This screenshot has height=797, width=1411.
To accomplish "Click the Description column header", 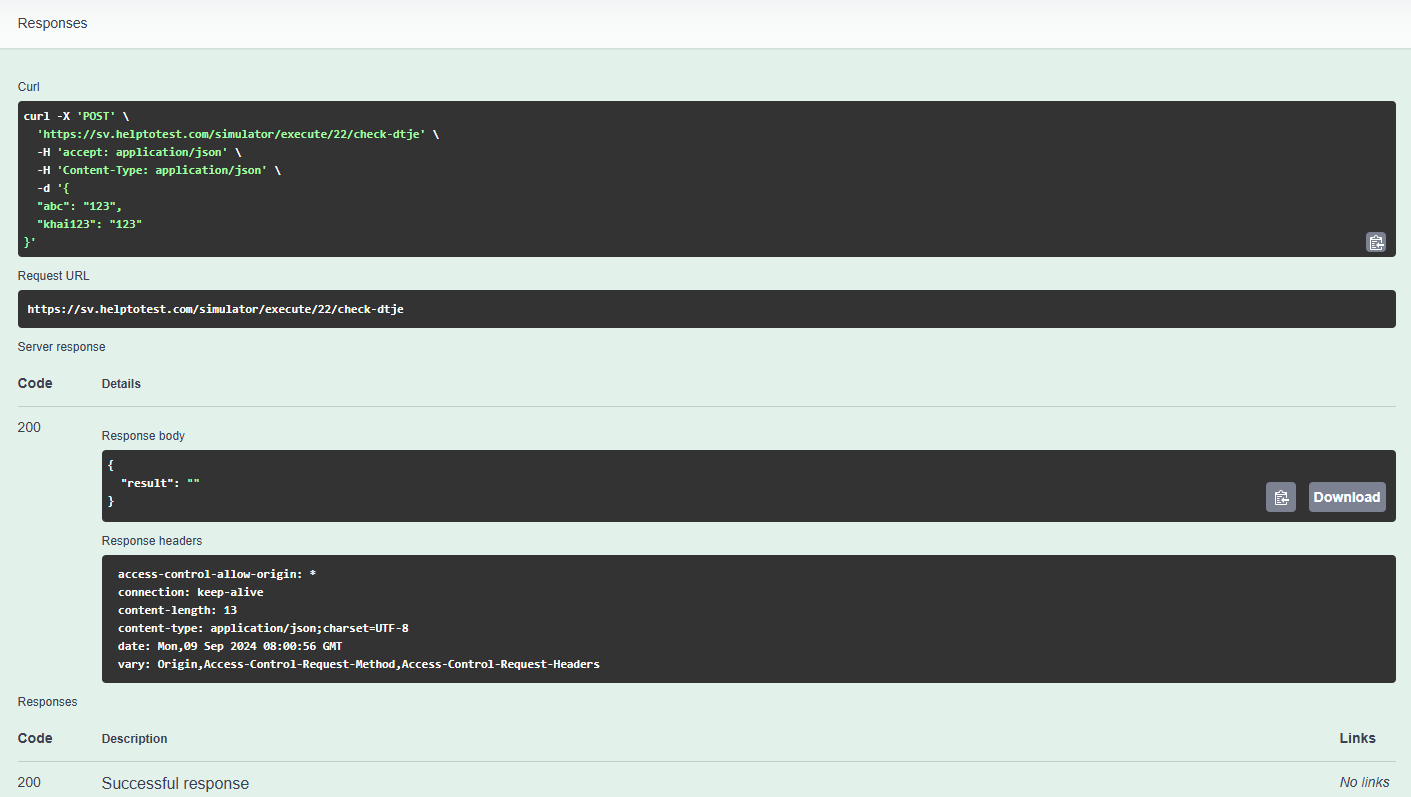I will click(135, 739).
